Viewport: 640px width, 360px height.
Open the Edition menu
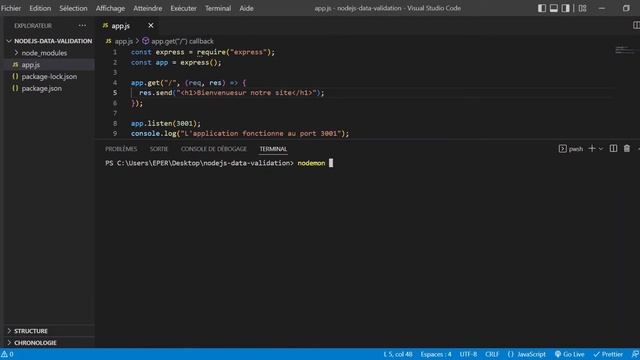point(40,8)
